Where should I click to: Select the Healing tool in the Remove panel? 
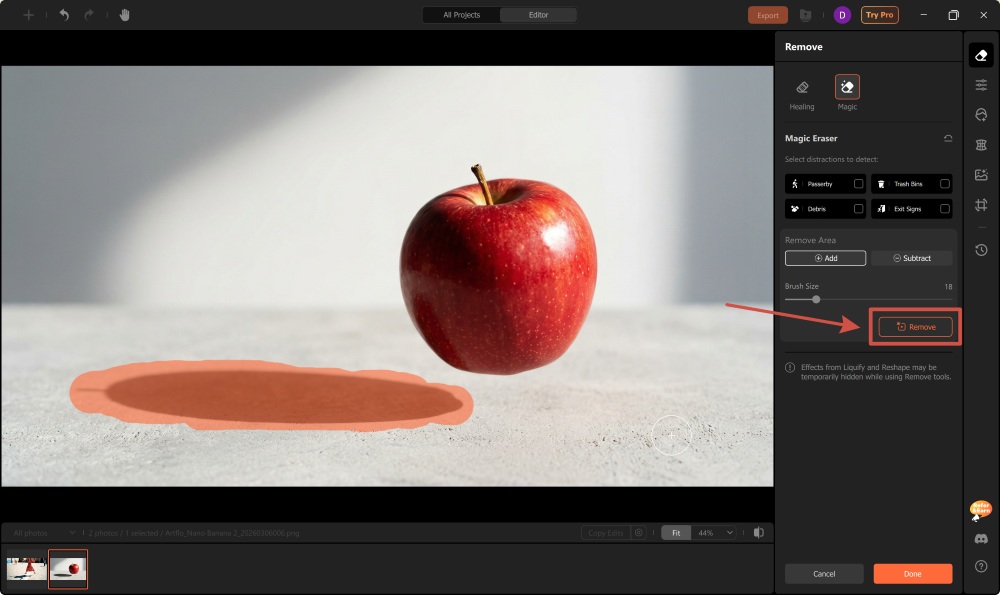coord(802,91)
